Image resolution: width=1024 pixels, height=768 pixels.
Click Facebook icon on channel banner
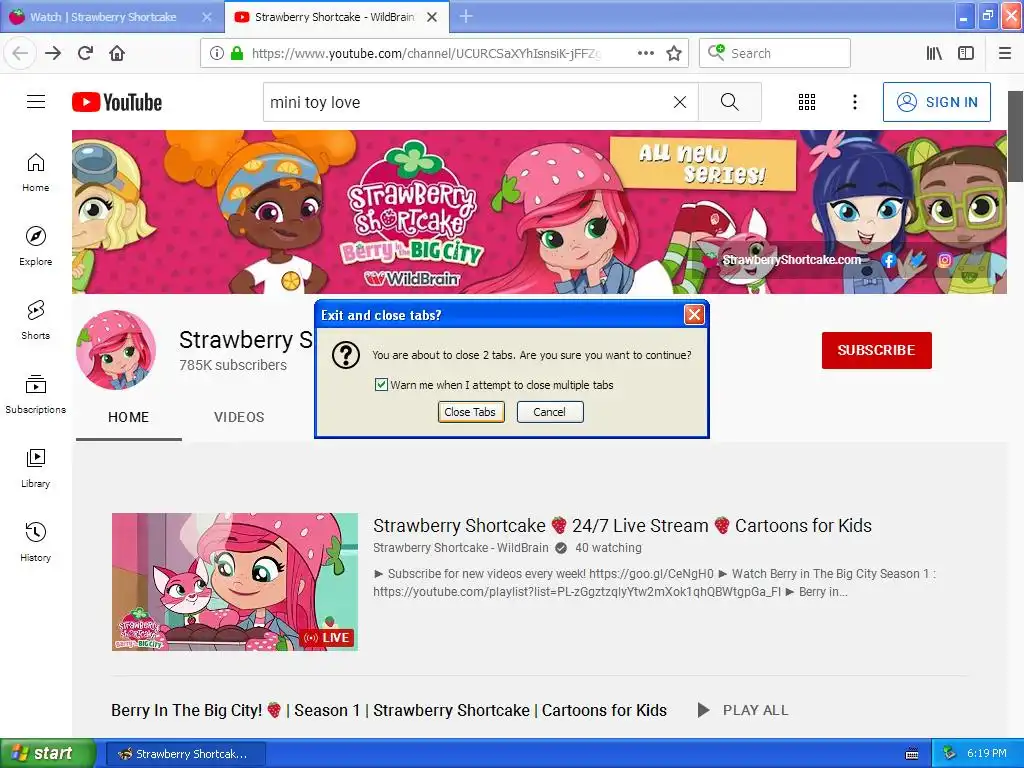888,260
